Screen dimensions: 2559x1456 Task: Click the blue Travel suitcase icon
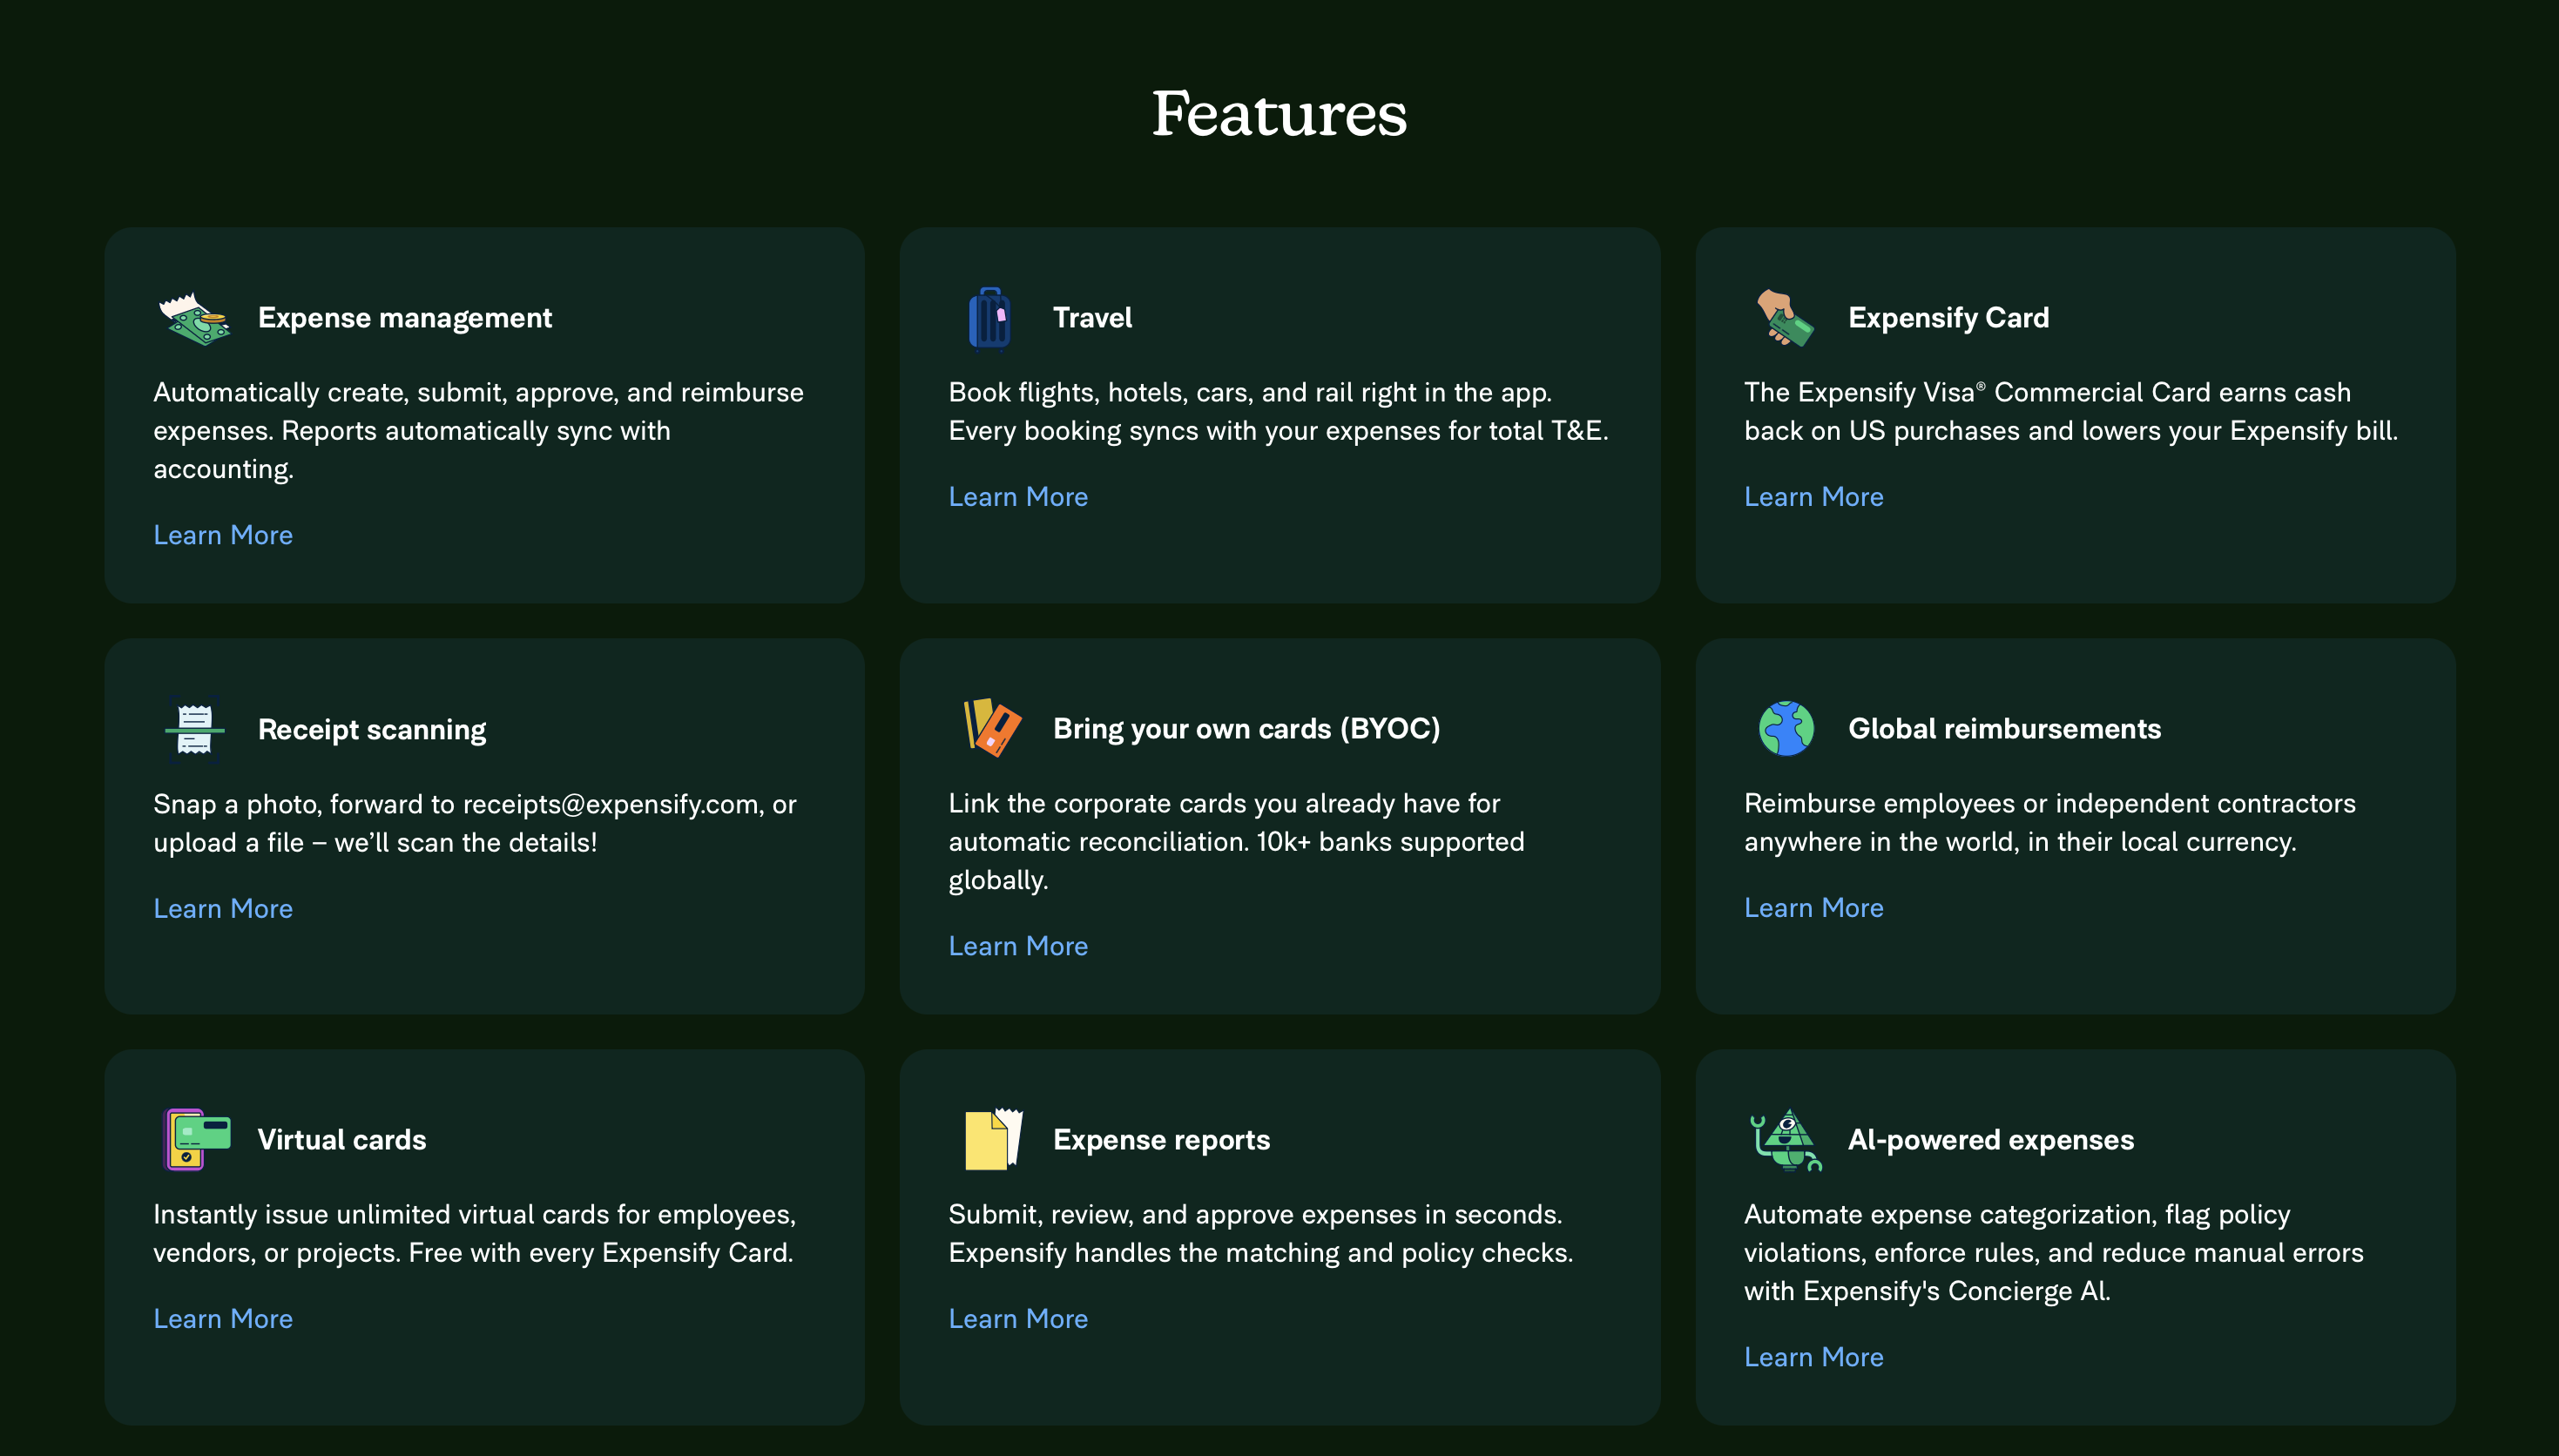tap(989, 319)
